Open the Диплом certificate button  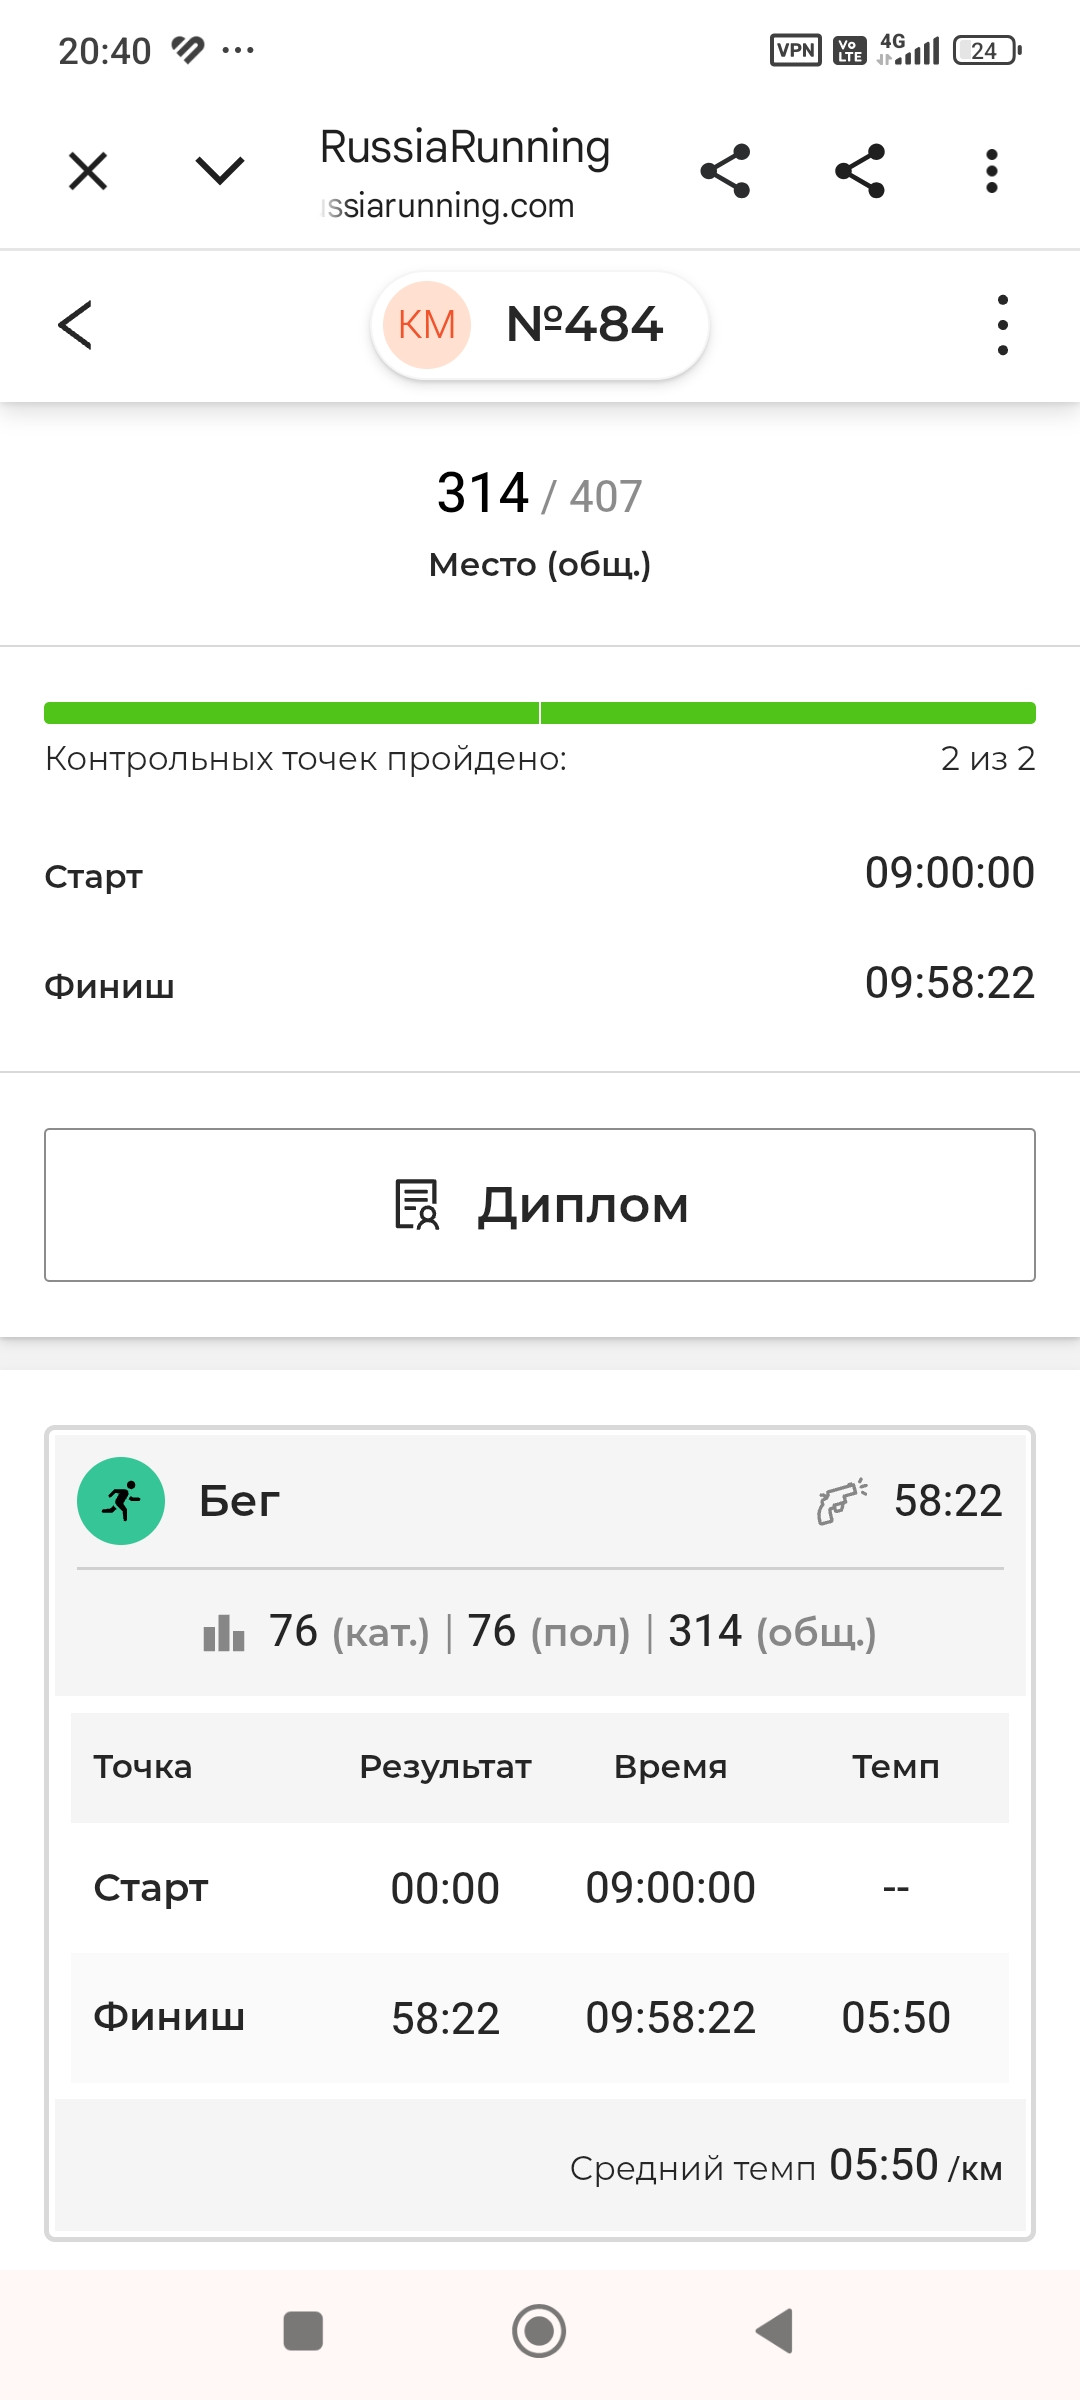tap(540, 1205)
